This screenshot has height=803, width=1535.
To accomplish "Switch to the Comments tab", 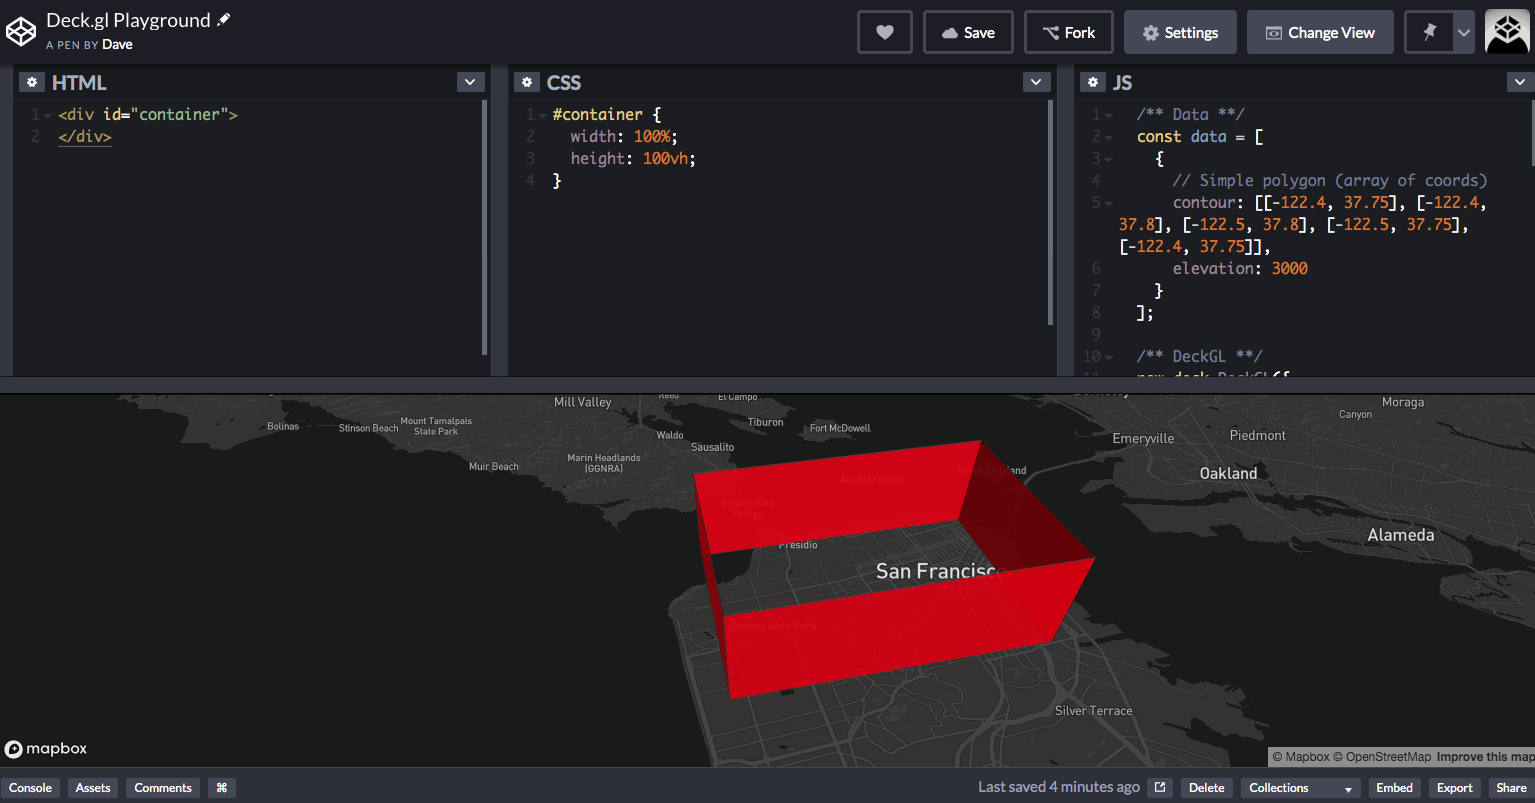I will point(162,788).
